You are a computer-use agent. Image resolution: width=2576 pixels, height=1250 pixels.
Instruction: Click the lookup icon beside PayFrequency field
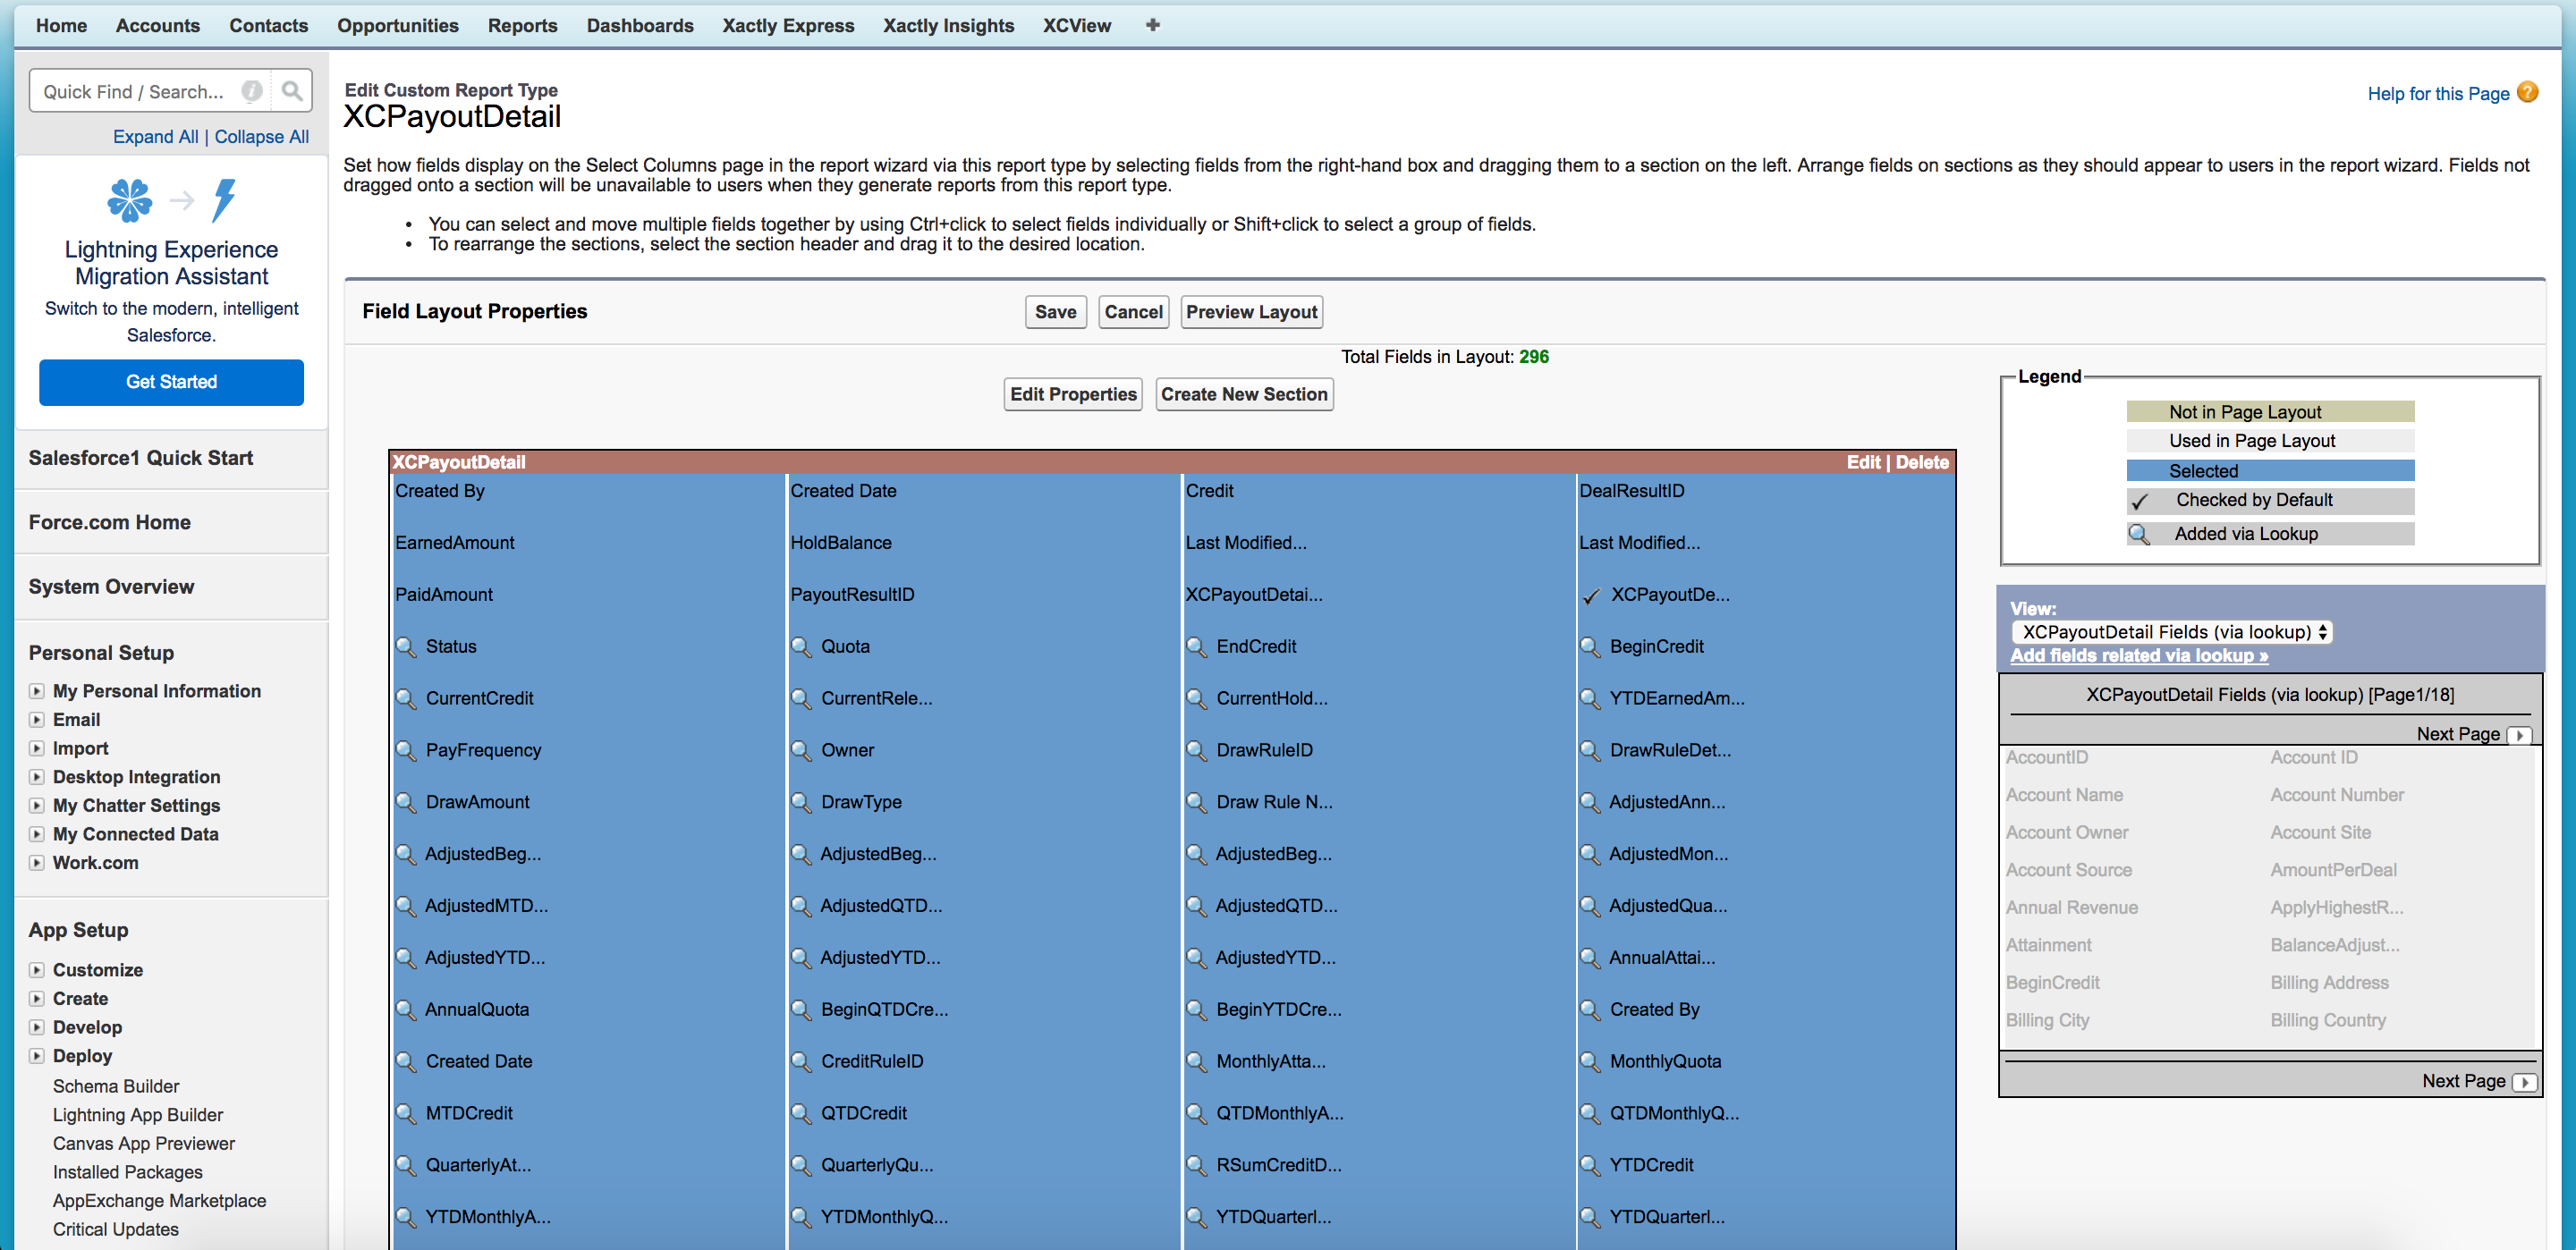click(x=405, y=750)
